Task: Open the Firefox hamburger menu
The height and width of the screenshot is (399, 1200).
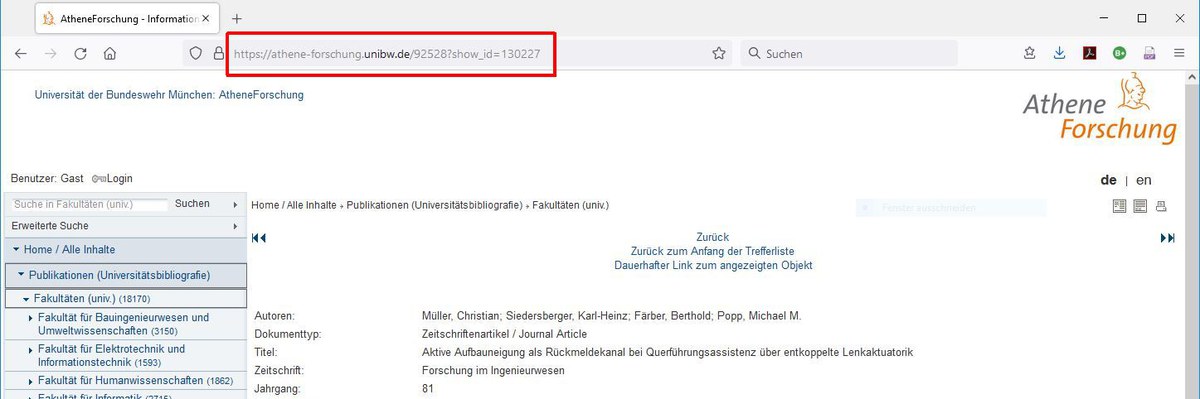Action: pyautogui.click(x=1180, y=54)
